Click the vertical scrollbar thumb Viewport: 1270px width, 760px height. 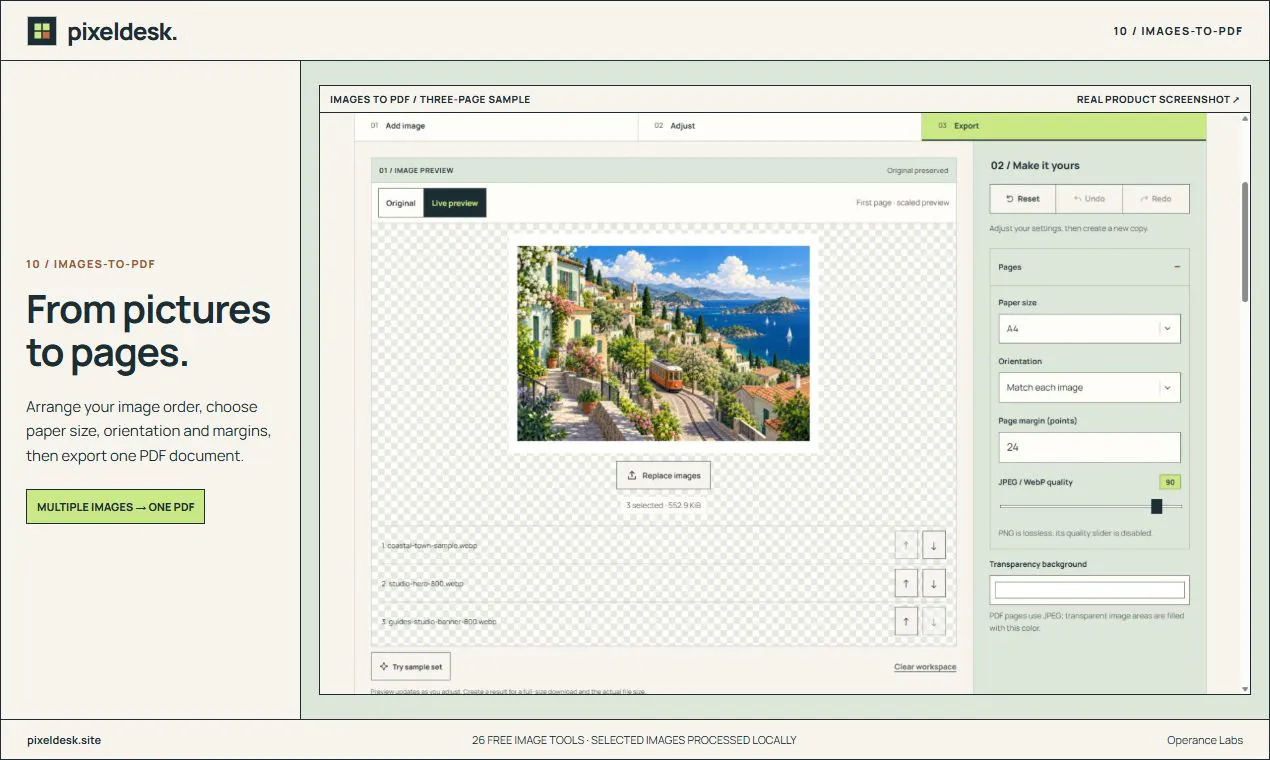click(x=1245, y=240)
